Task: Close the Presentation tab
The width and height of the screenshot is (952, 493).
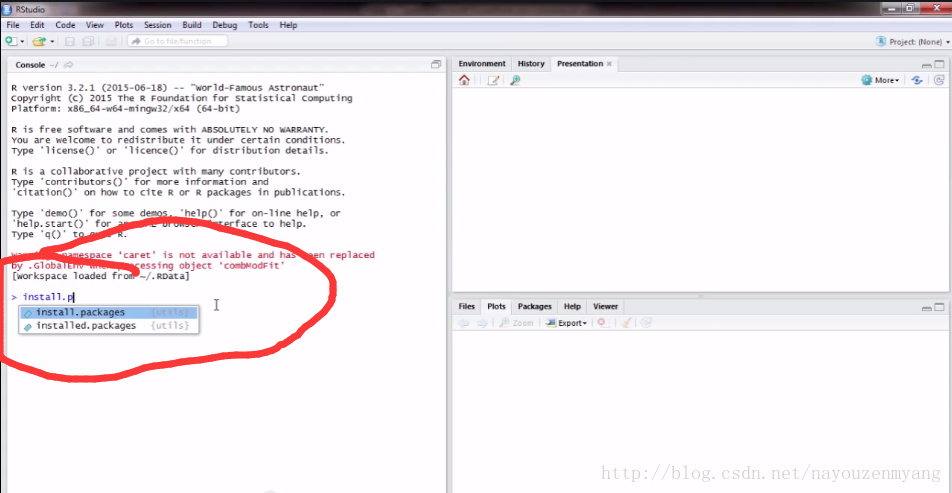Action: click(x=609, y=64)
